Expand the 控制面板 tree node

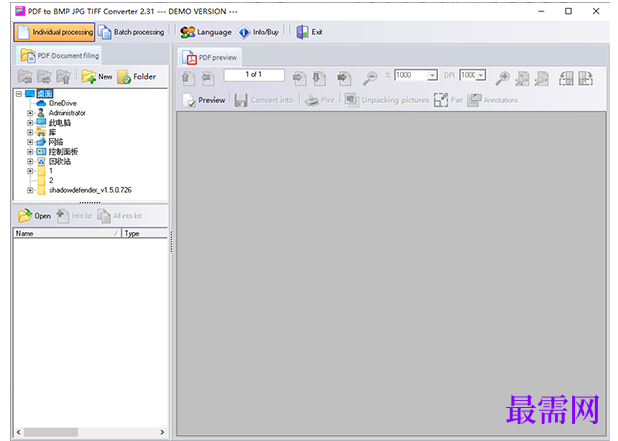click(x=30, y=151)
